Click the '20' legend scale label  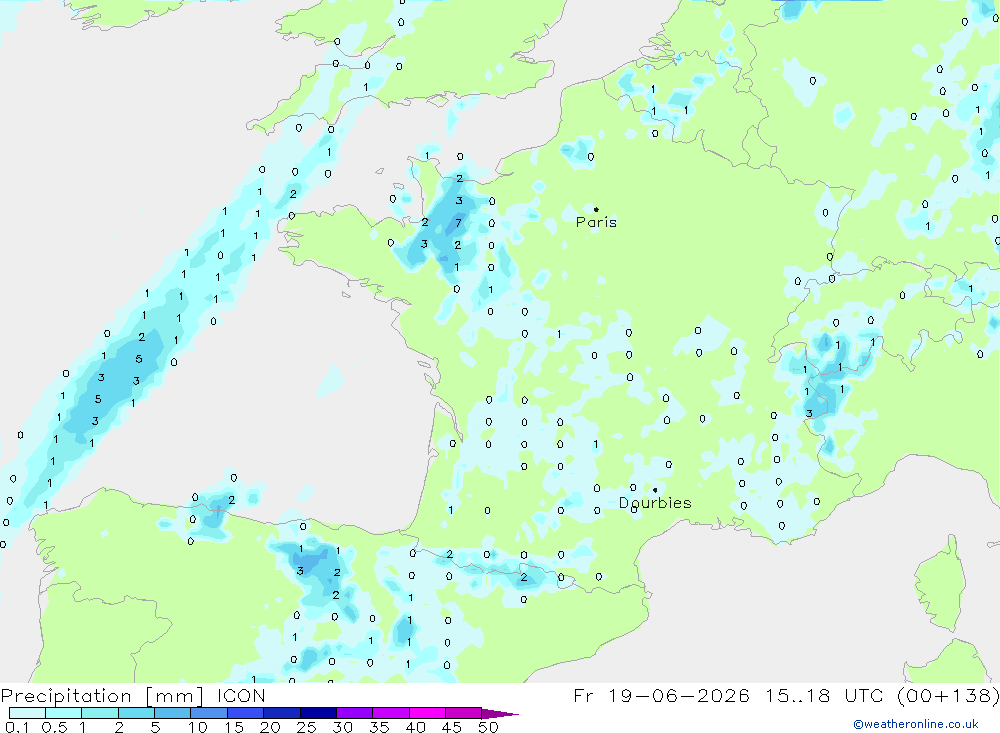tap(270, 727)
